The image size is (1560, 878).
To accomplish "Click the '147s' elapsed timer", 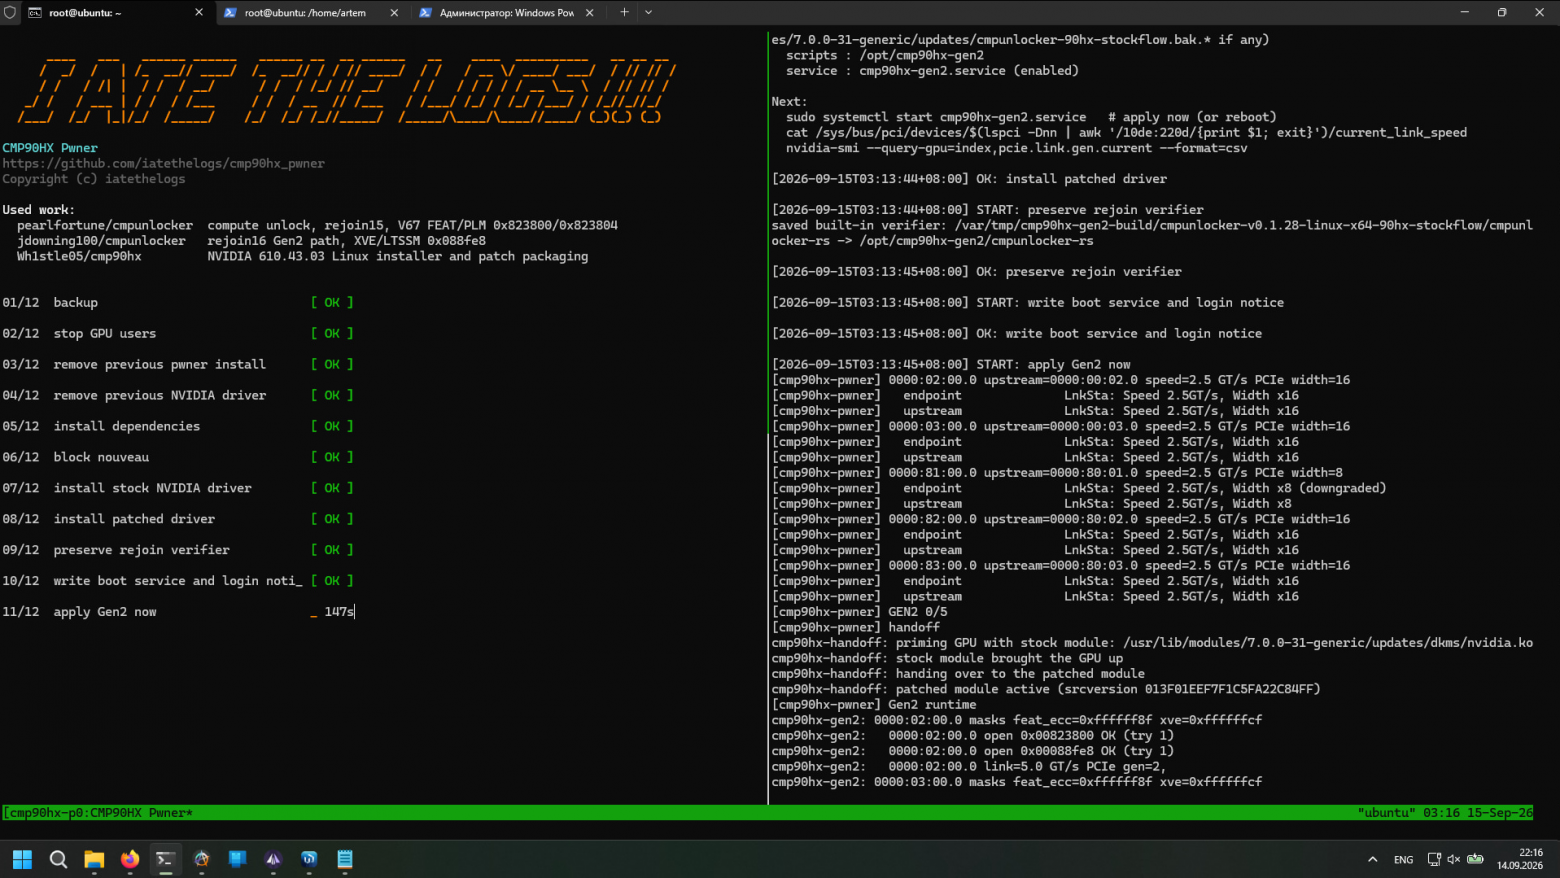I will pyautogui.click(x=339, y=612).
